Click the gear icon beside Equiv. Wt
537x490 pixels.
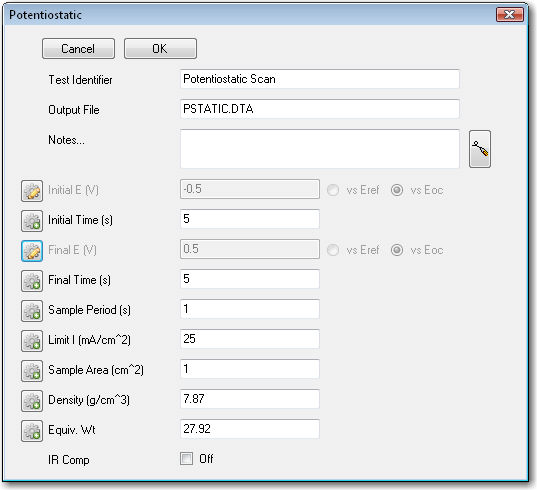[32, 431]
